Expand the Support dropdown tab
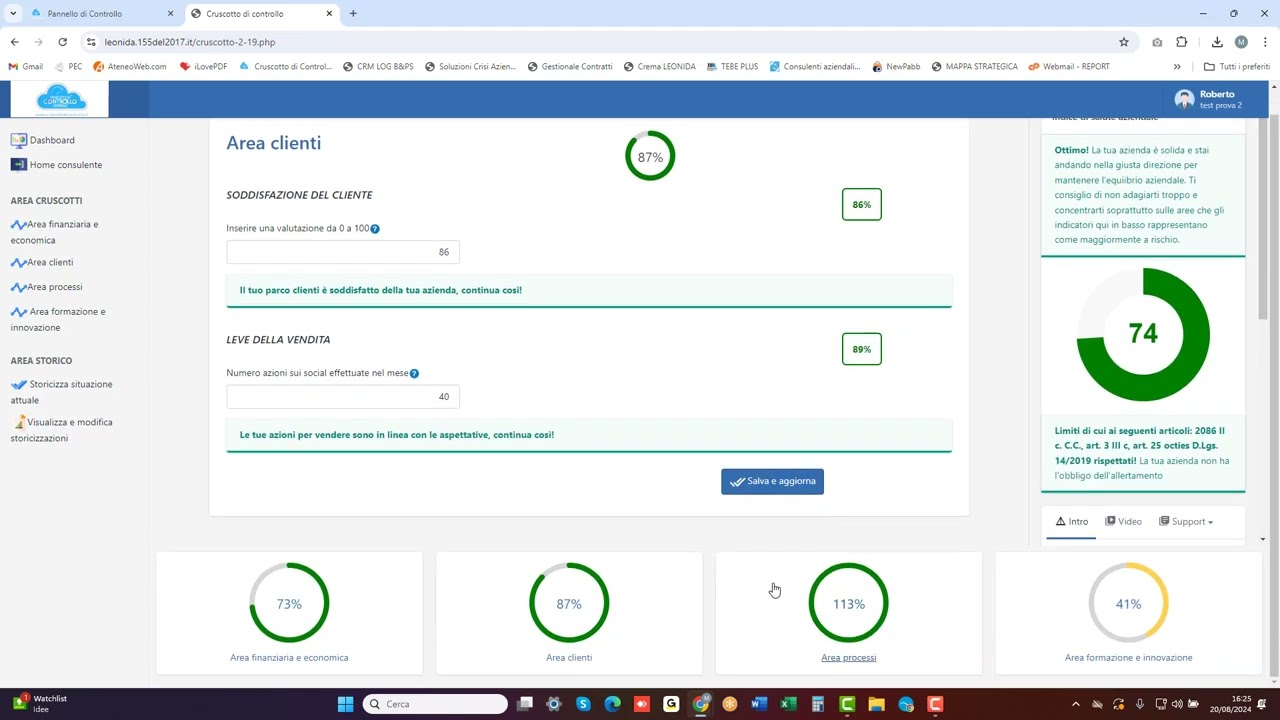 [x=1186, y=521]
